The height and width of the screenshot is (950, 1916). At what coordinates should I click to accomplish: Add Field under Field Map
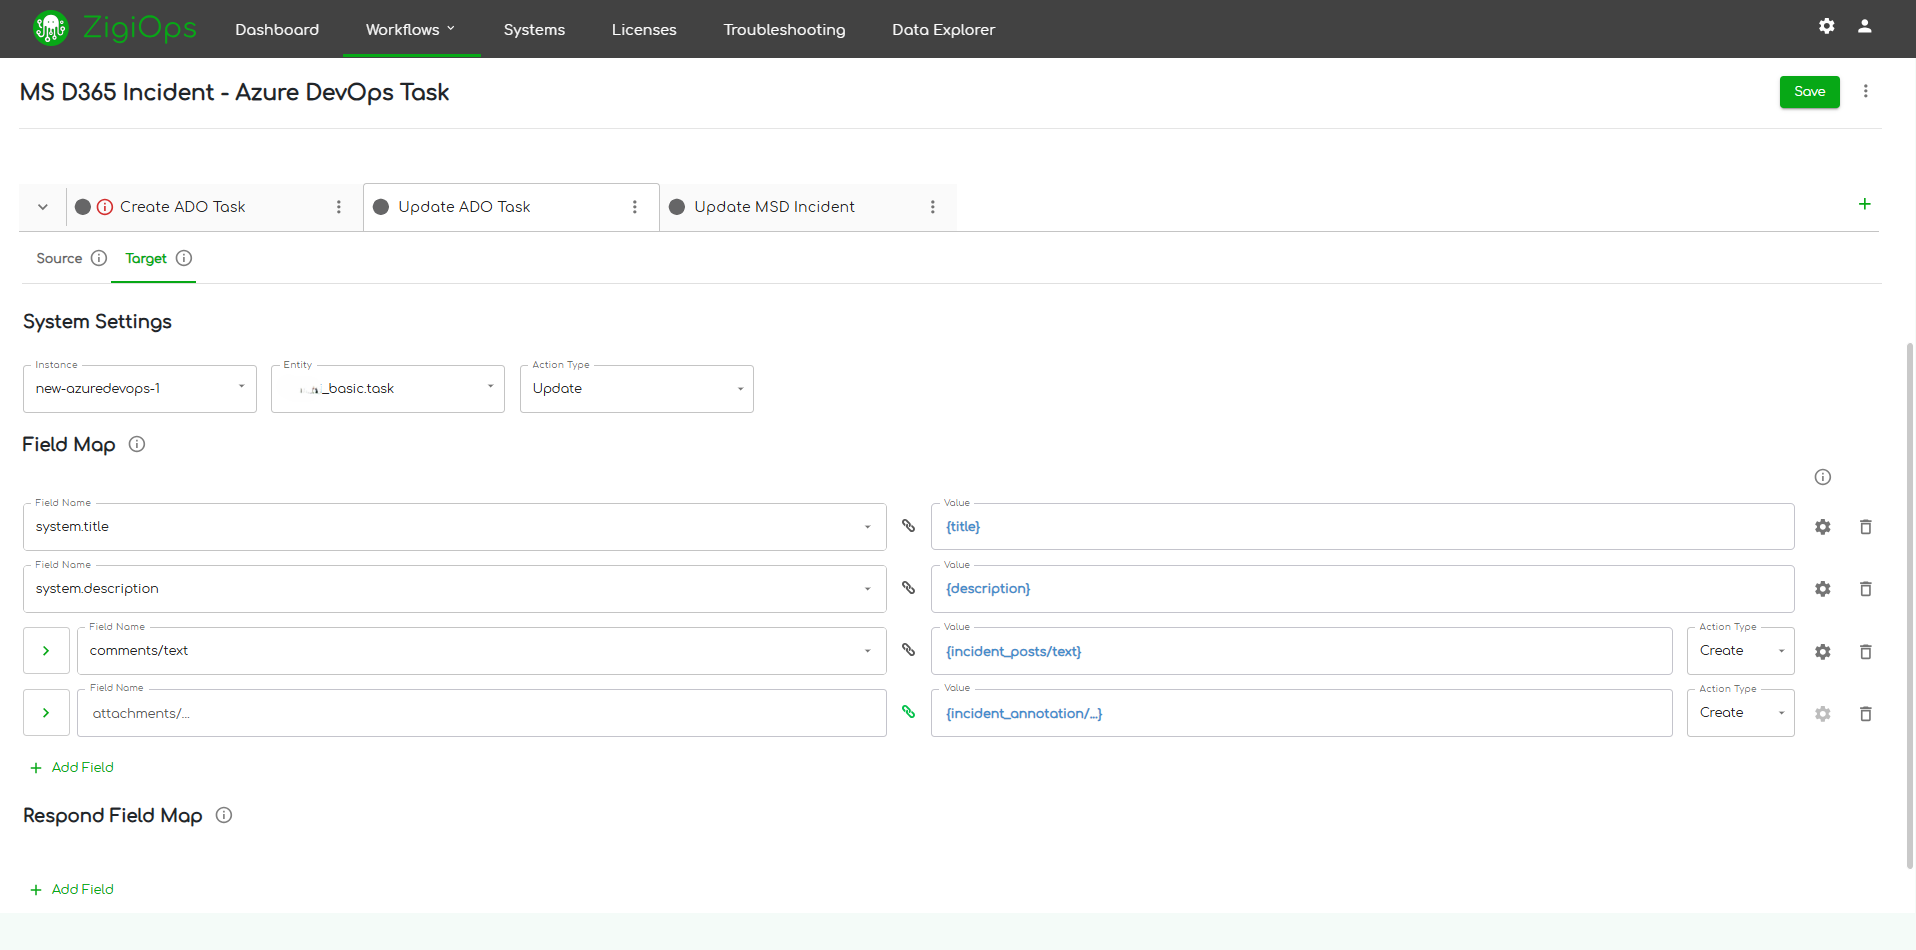point(72,767)
